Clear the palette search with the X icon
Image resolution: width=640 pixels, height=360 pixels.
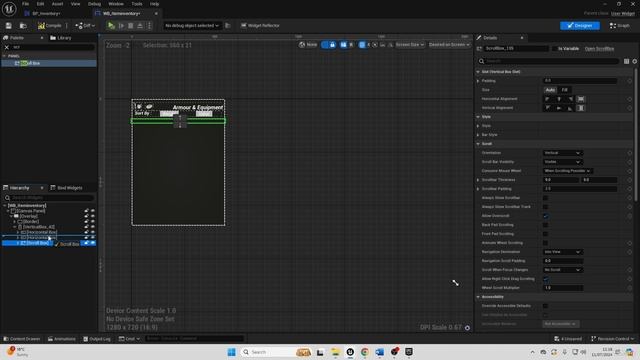pos(7,47)
